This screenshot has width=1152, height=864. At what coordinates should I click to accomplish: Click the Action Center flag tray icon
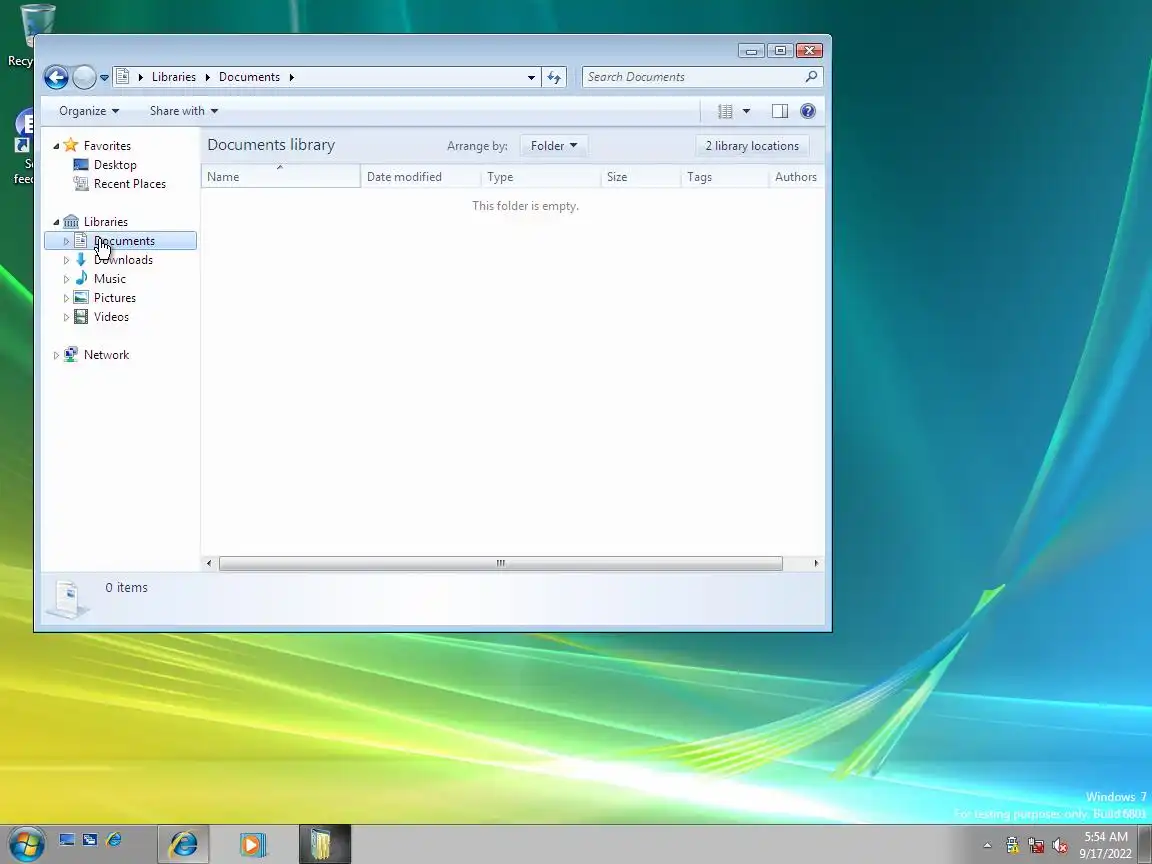click(1012, 846)
